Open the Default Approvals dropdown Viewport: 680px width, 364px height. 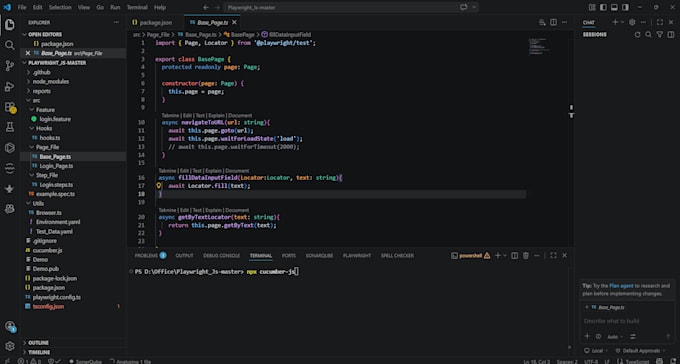coord(640,351)
